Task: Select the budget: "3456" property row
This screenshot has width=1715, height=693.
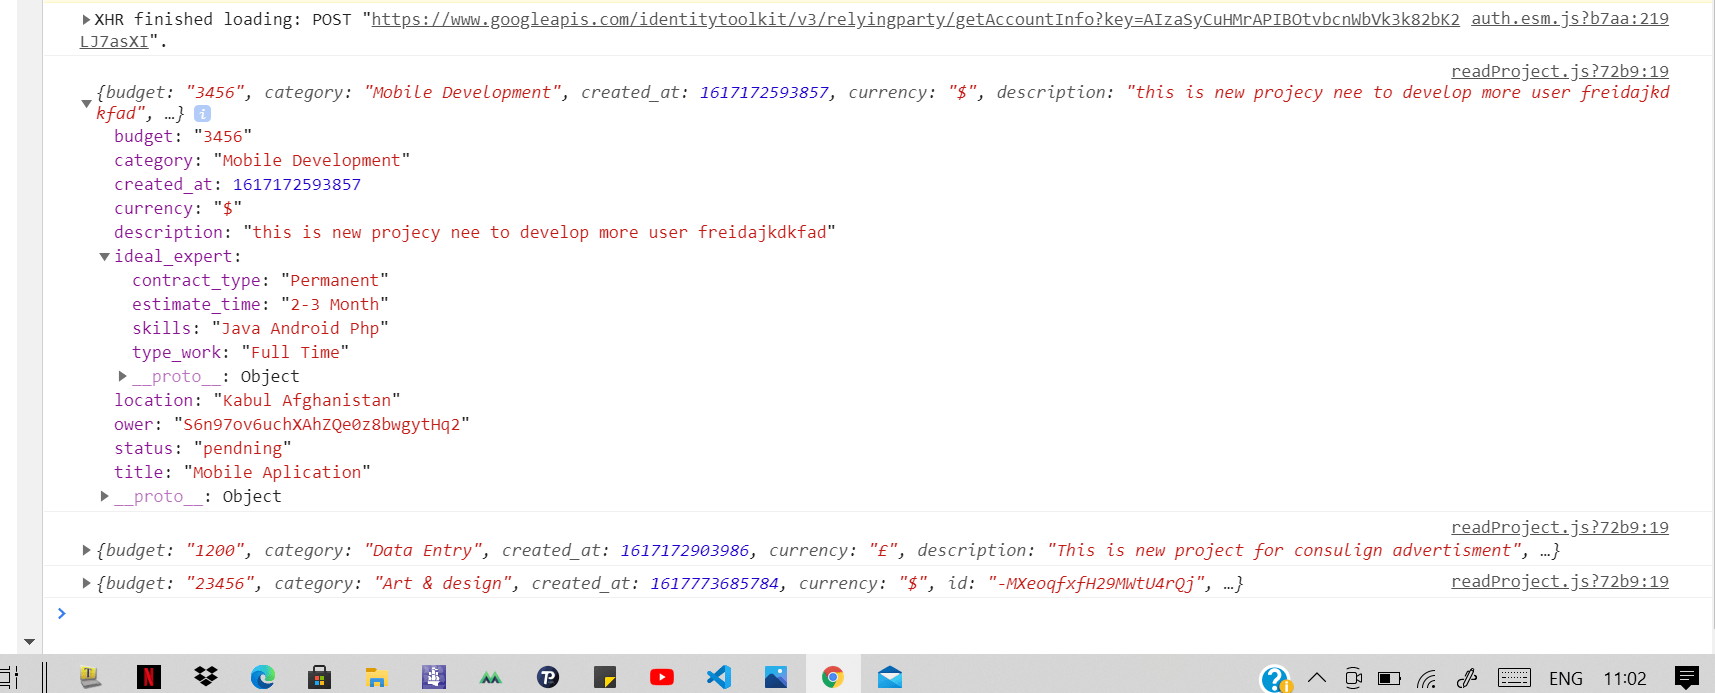Action: click(183, 136)
